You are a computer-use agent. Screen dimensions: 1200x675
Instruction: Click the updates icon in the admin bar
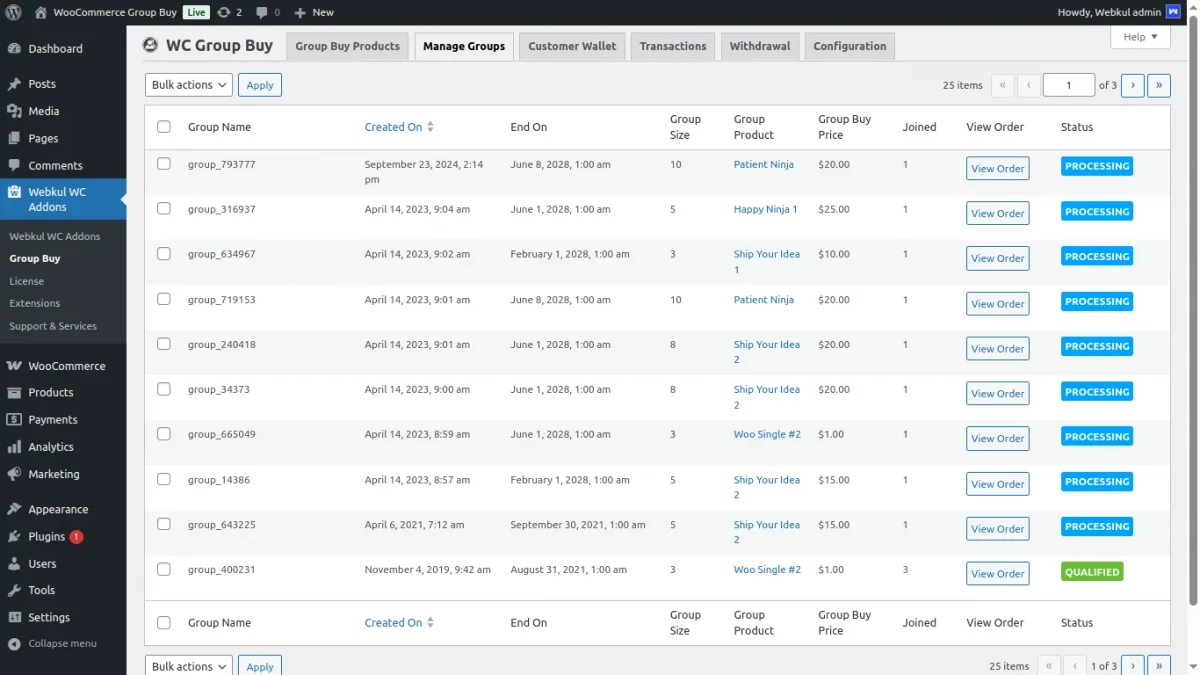[230, 12]
